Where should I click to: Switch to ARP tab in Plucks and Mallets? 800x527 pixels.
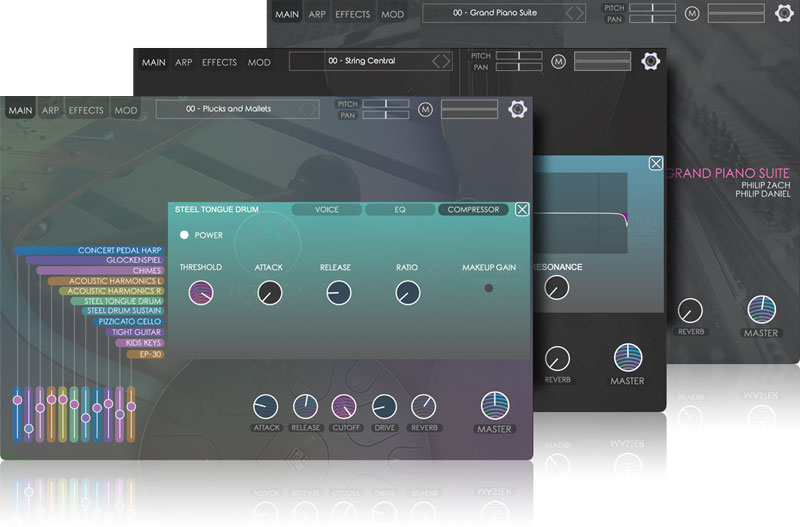(50, 111)
